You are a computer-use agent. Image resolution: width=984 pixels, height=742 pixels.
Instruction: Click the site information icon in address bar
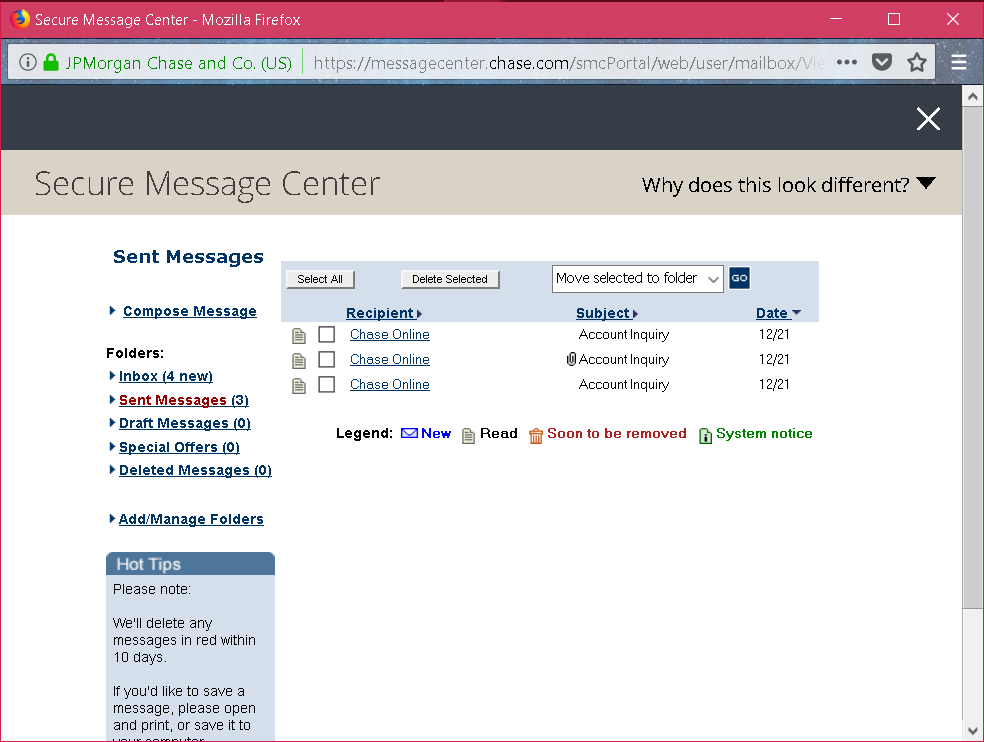tap(28, 62)
